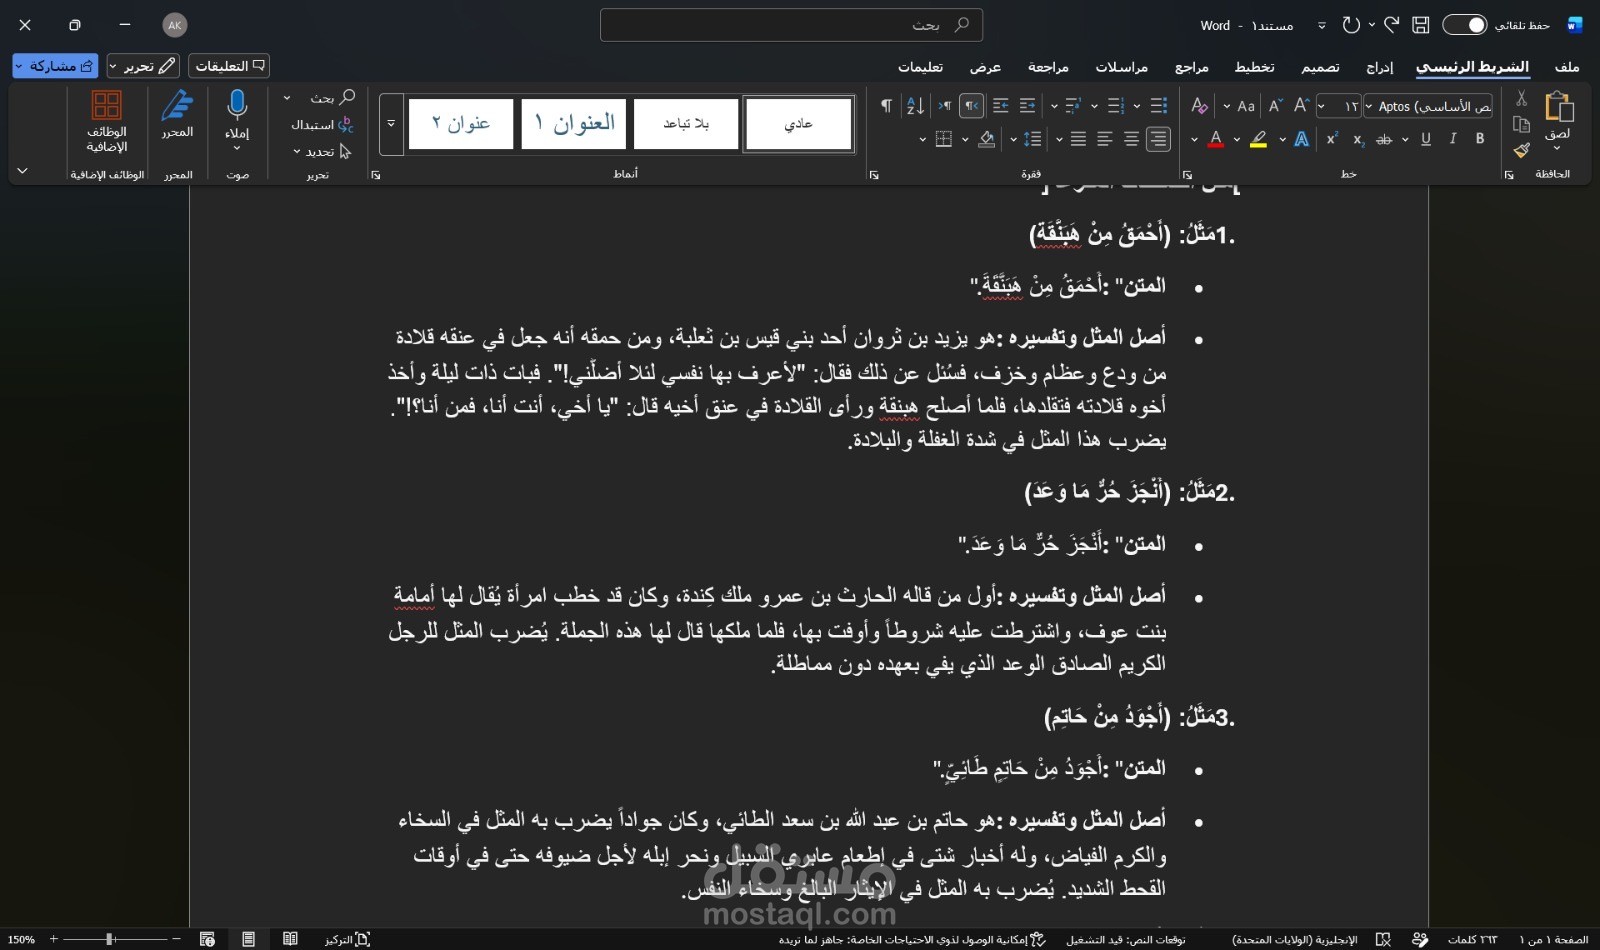The width and height of the screenshot is (1600, 950).
Task: Apply Text Effects blue outlined A
Action: pyautogui.click(x=1301, y=139)
